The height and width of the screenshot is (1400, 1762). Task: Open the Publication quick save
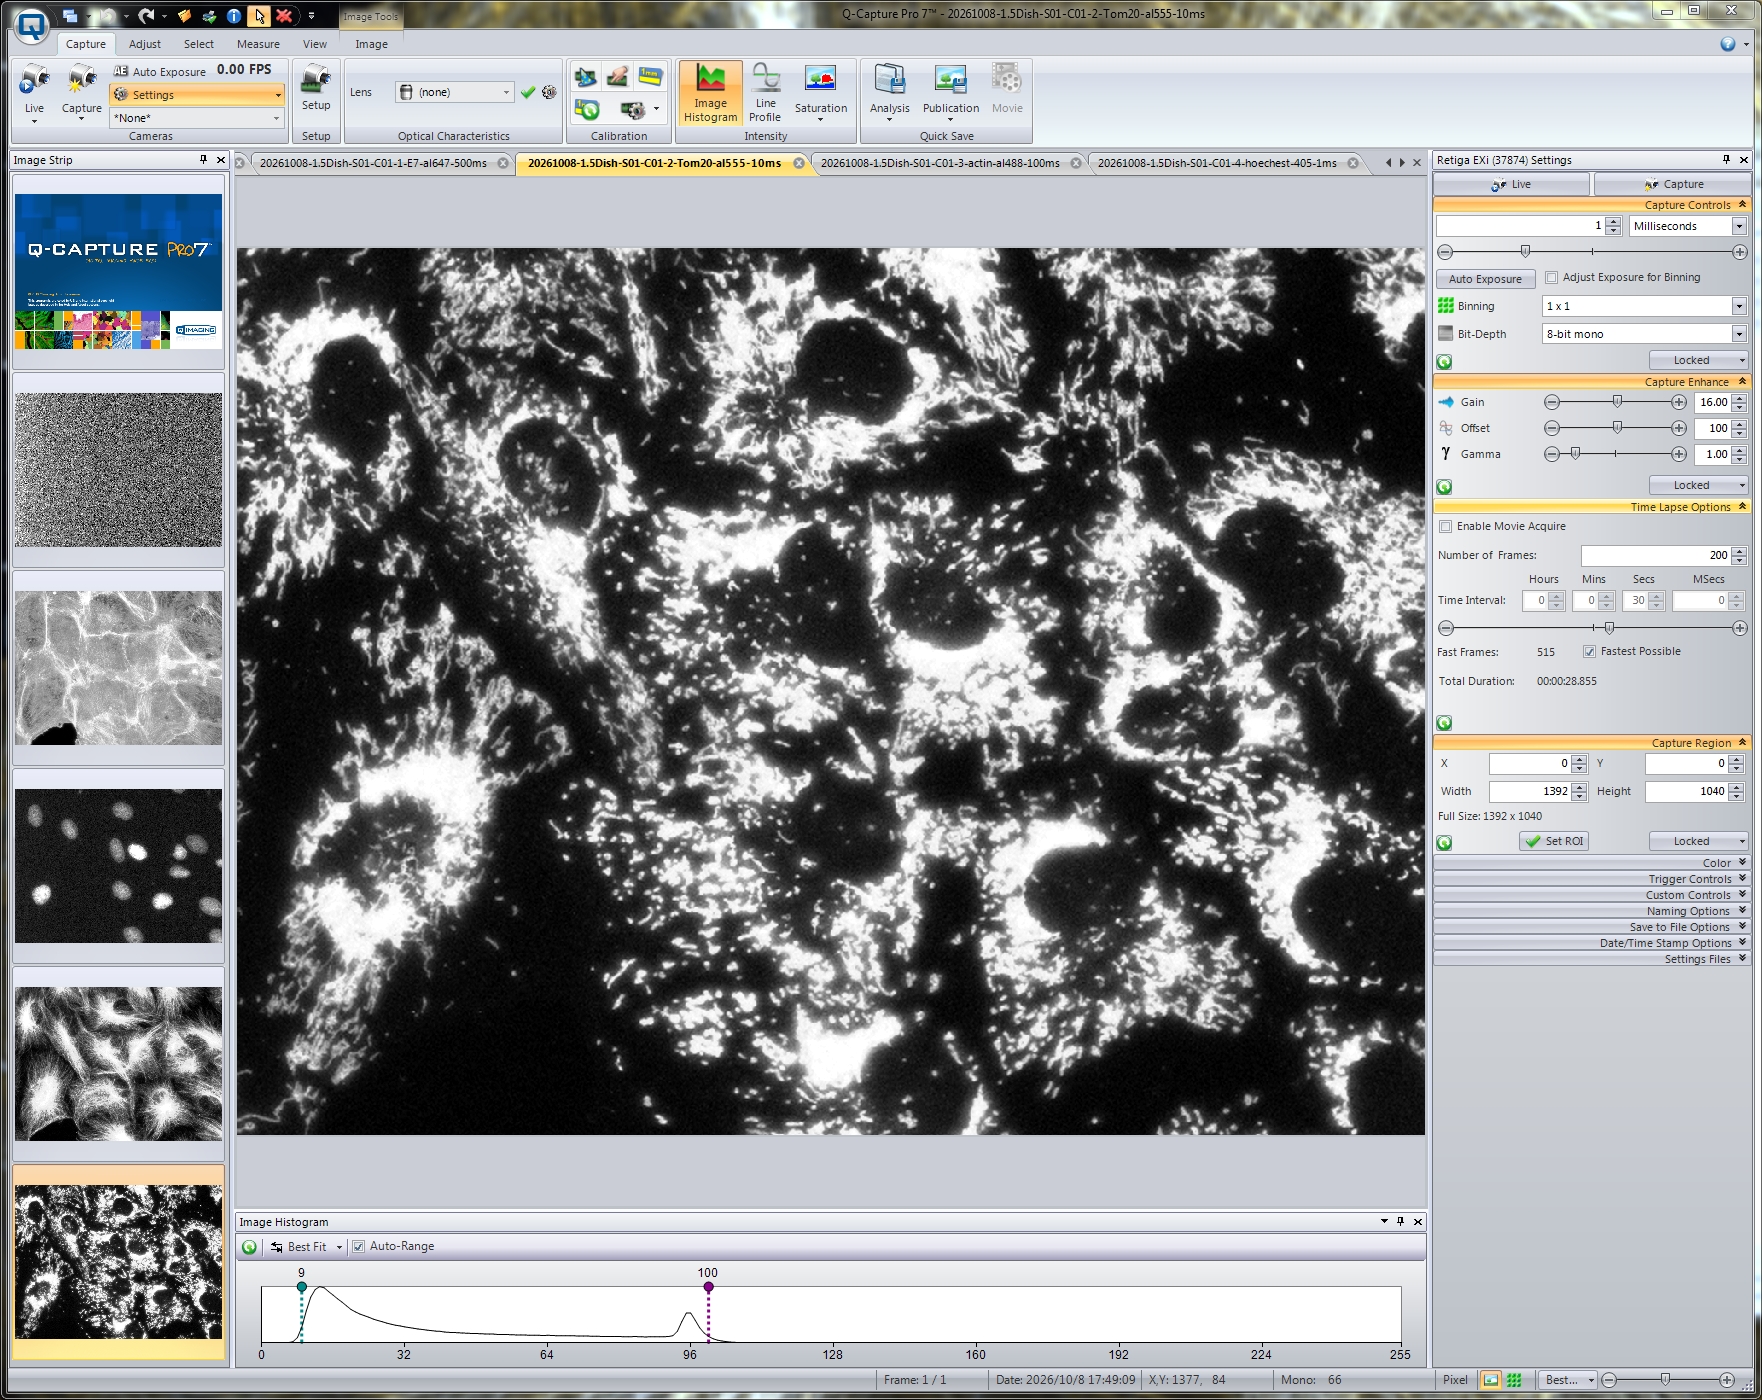click(x=951, y=93)
